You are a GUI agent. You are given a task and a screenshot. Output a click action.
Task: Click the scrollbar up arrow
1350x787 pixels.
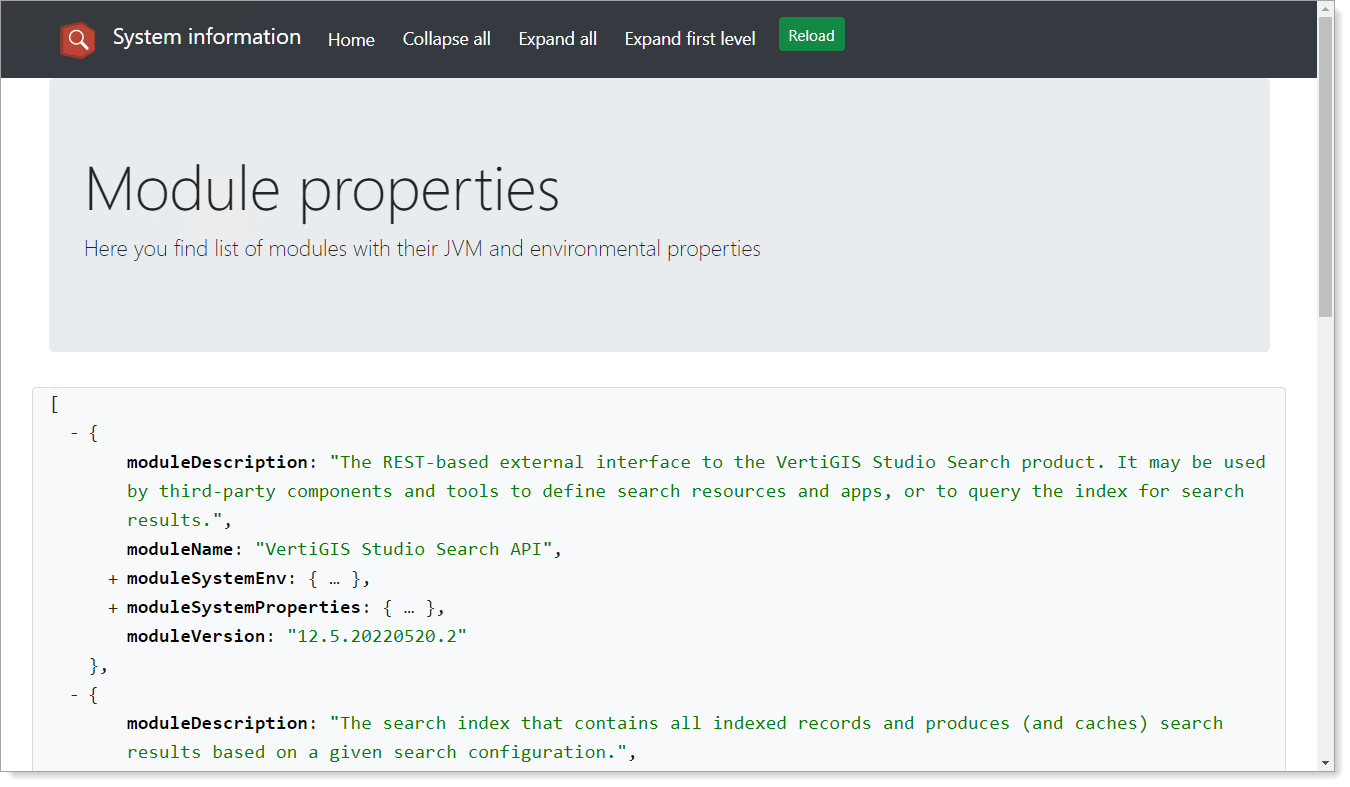(x=1326, y=9)
